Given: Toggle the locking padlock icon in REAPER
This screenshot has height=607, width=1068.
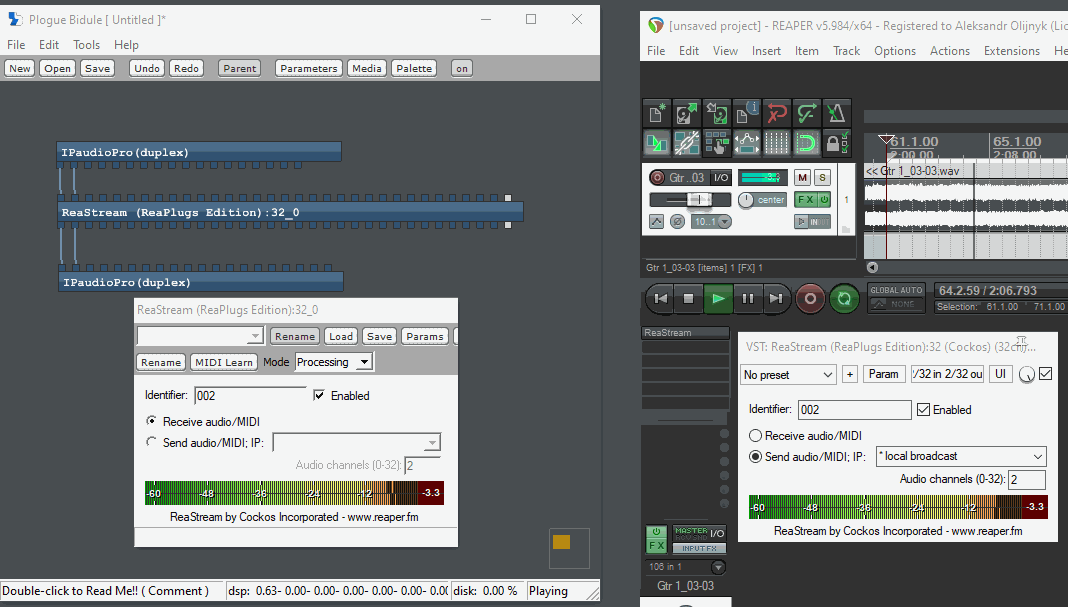Looking at the screenshot, I should click(x=836, y=143).
